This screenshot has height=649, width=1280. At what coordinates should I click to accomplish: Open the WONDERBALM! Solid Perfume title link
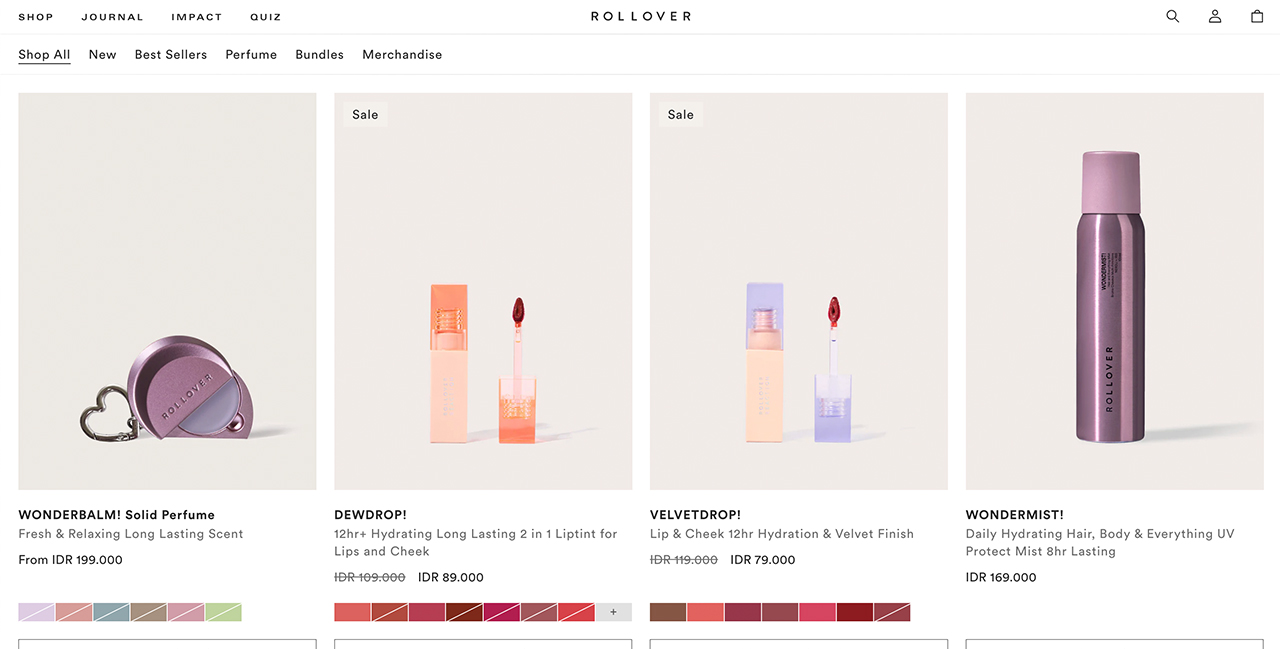(x=116, y=515)
